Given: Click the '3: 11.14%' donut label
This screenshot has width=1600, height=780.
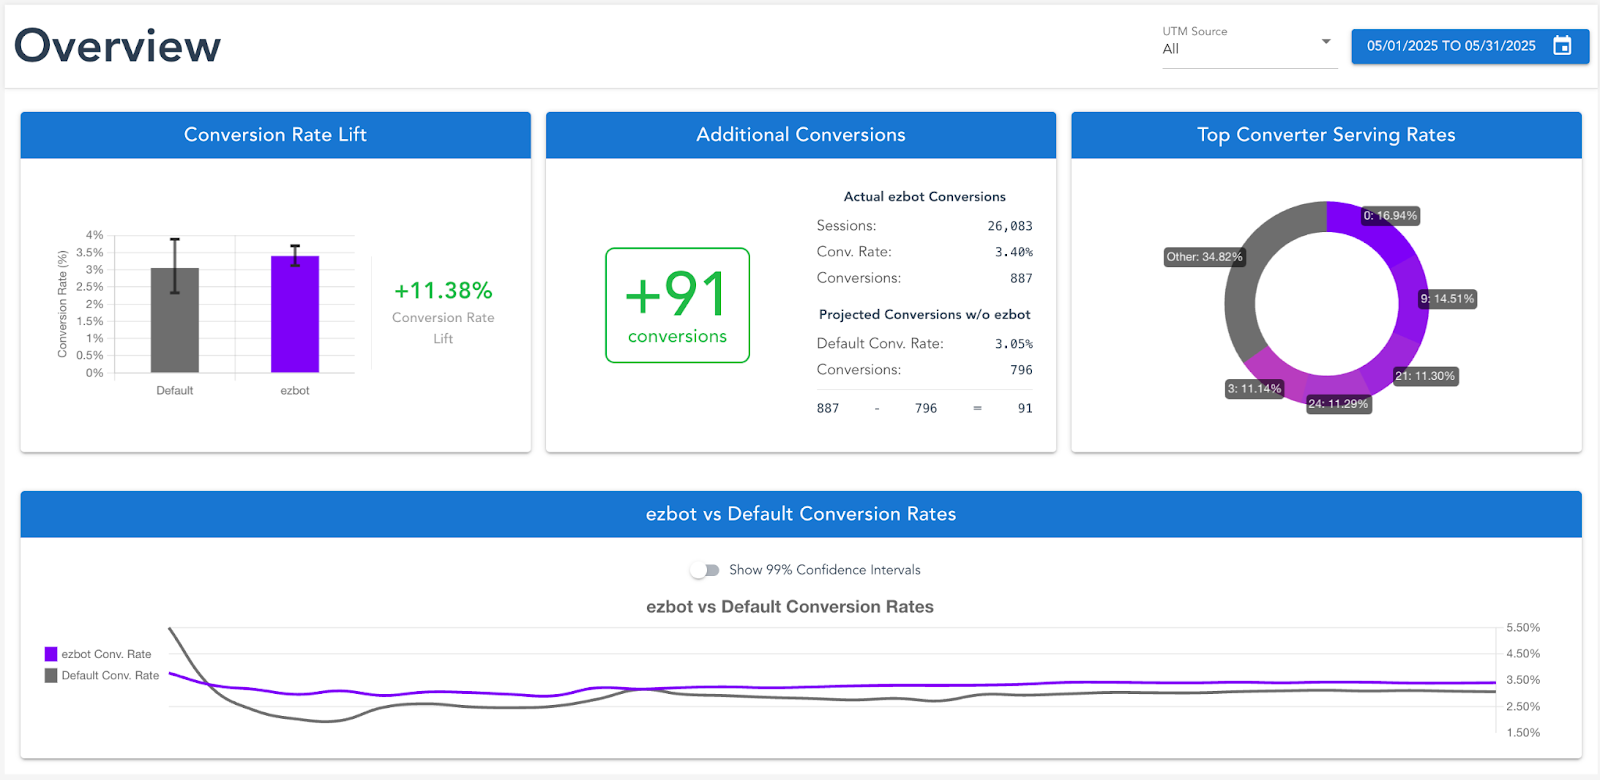Looking at the screenshot, I should (1254, 389).
